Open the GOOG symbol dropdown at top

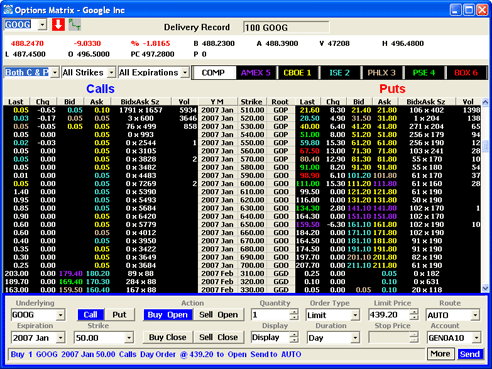(x=42, y=25)
